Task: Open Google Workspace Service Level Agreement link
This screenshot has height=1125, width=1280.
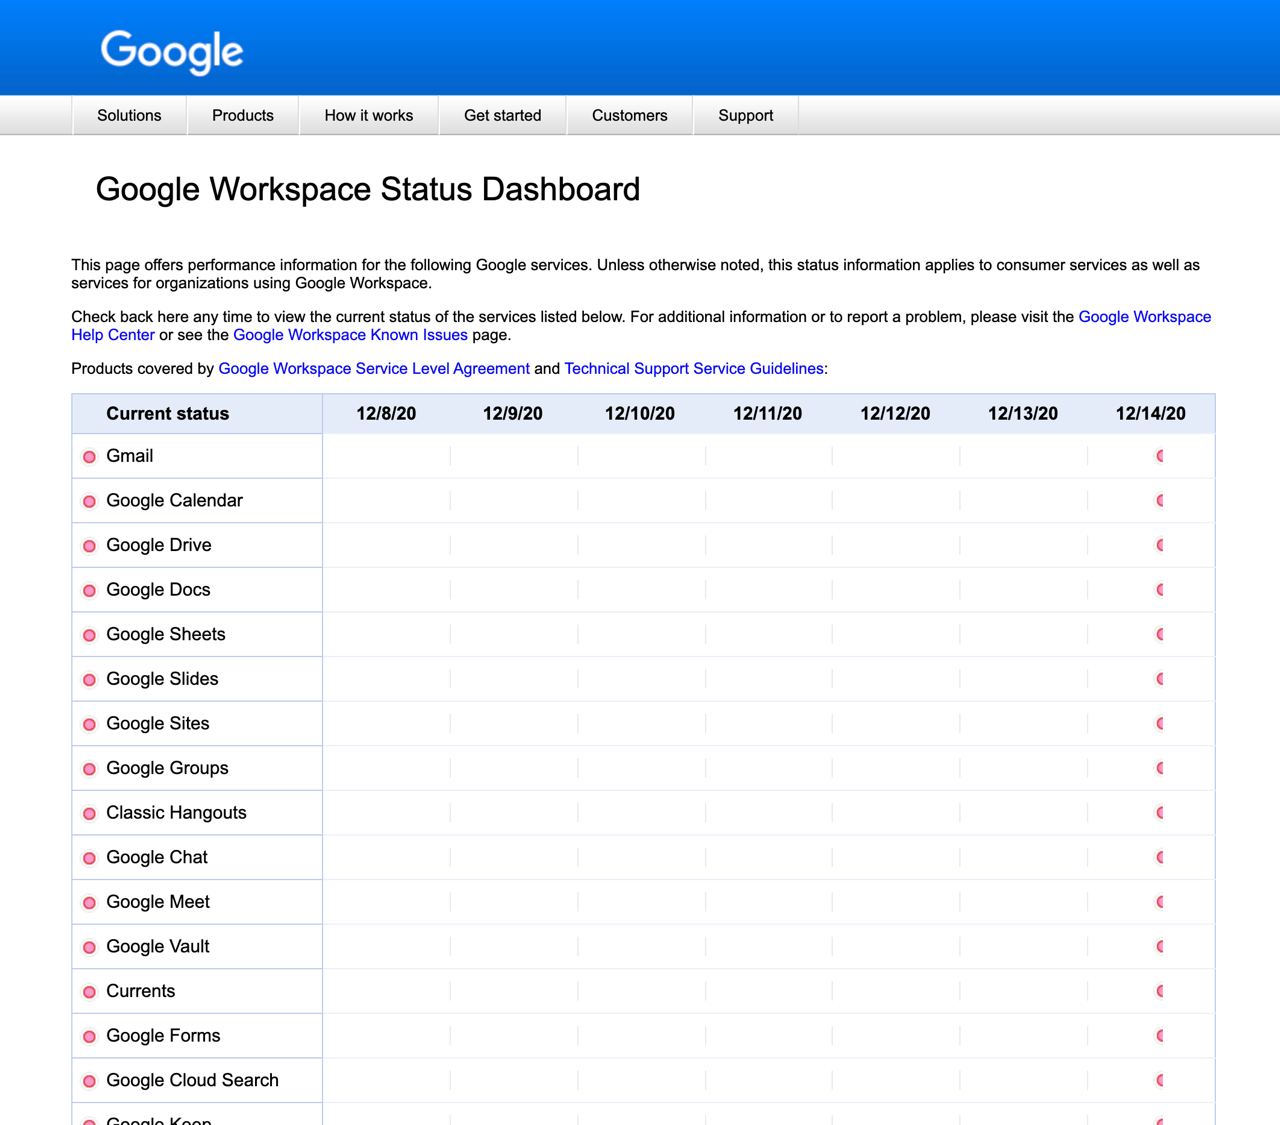Action: (374, 369)
